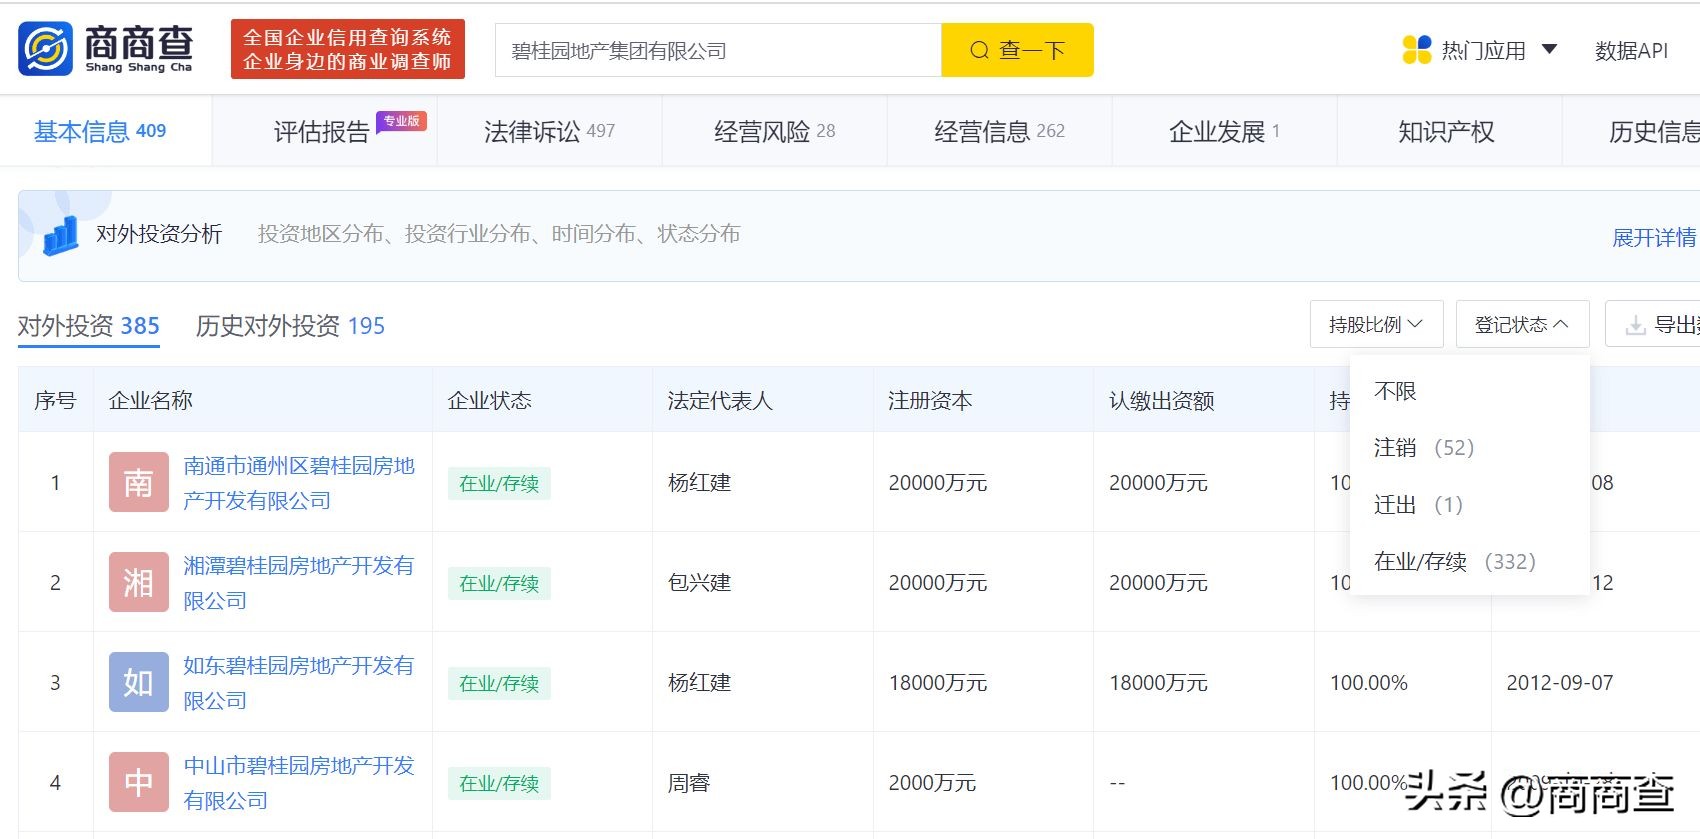1700x839 pixels.
Task: Click the 南 company avatar icon
Action: pyautogui.click(x=138, y=482)
